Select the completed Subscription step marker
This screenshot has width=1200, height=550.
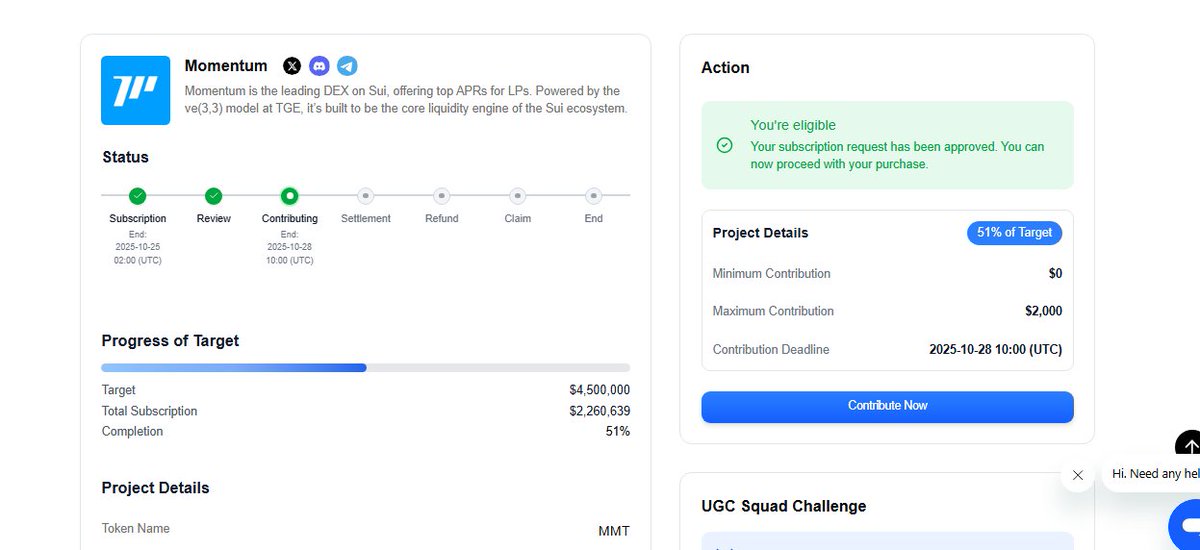[x=137, y=196]
